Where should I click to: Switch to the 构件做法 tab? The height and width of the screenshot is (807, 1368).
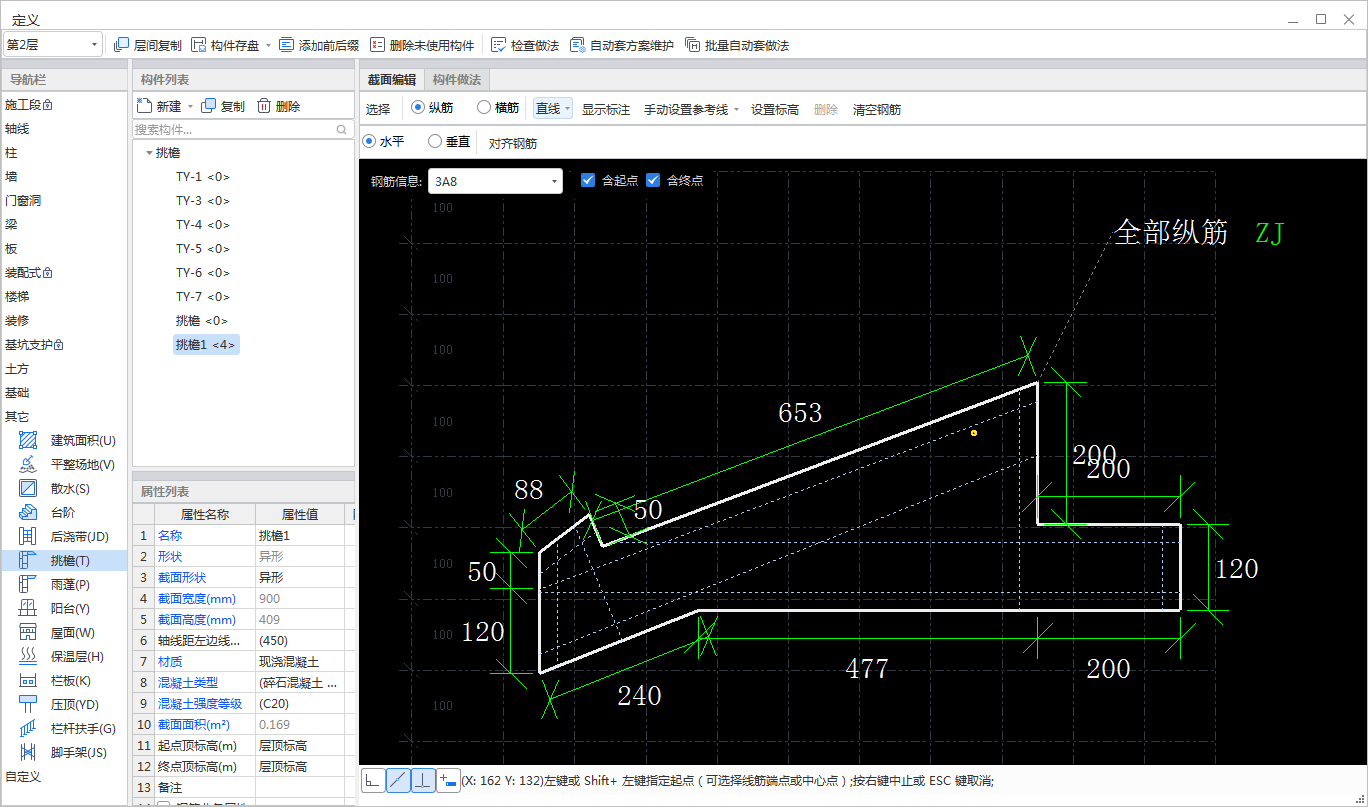[x=457, y=80]
